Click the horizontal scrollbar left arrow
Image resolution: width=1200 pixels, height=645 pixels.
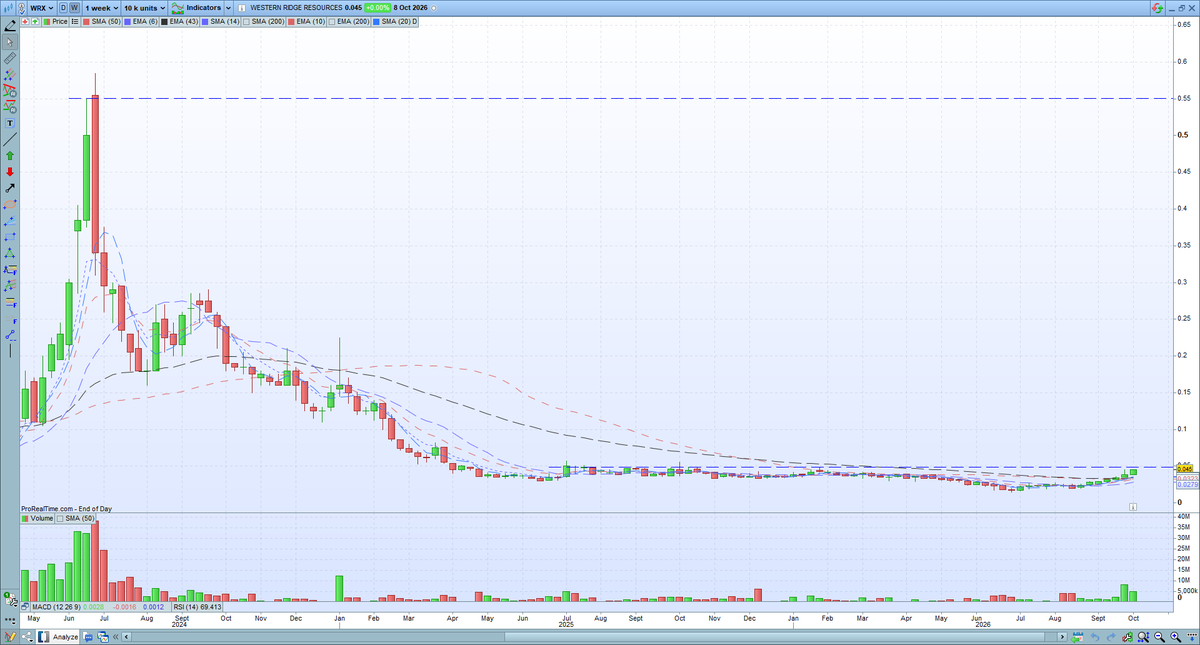(126, 637)
